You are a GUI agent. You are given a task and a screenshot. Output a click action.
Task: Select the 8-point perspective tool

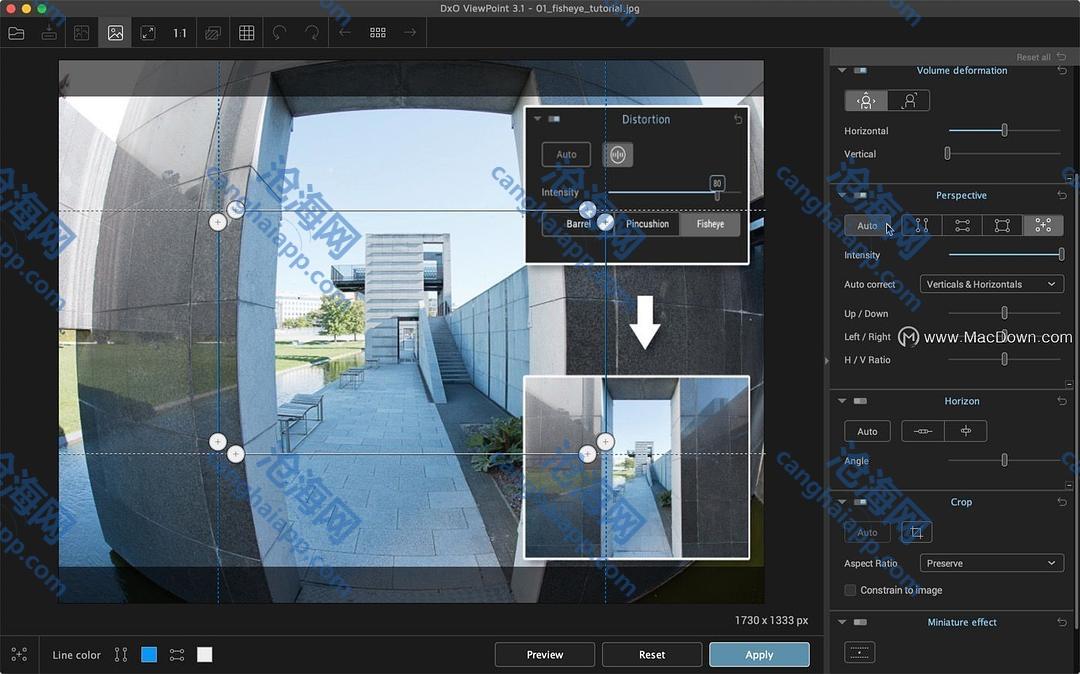coord(1042,226)
